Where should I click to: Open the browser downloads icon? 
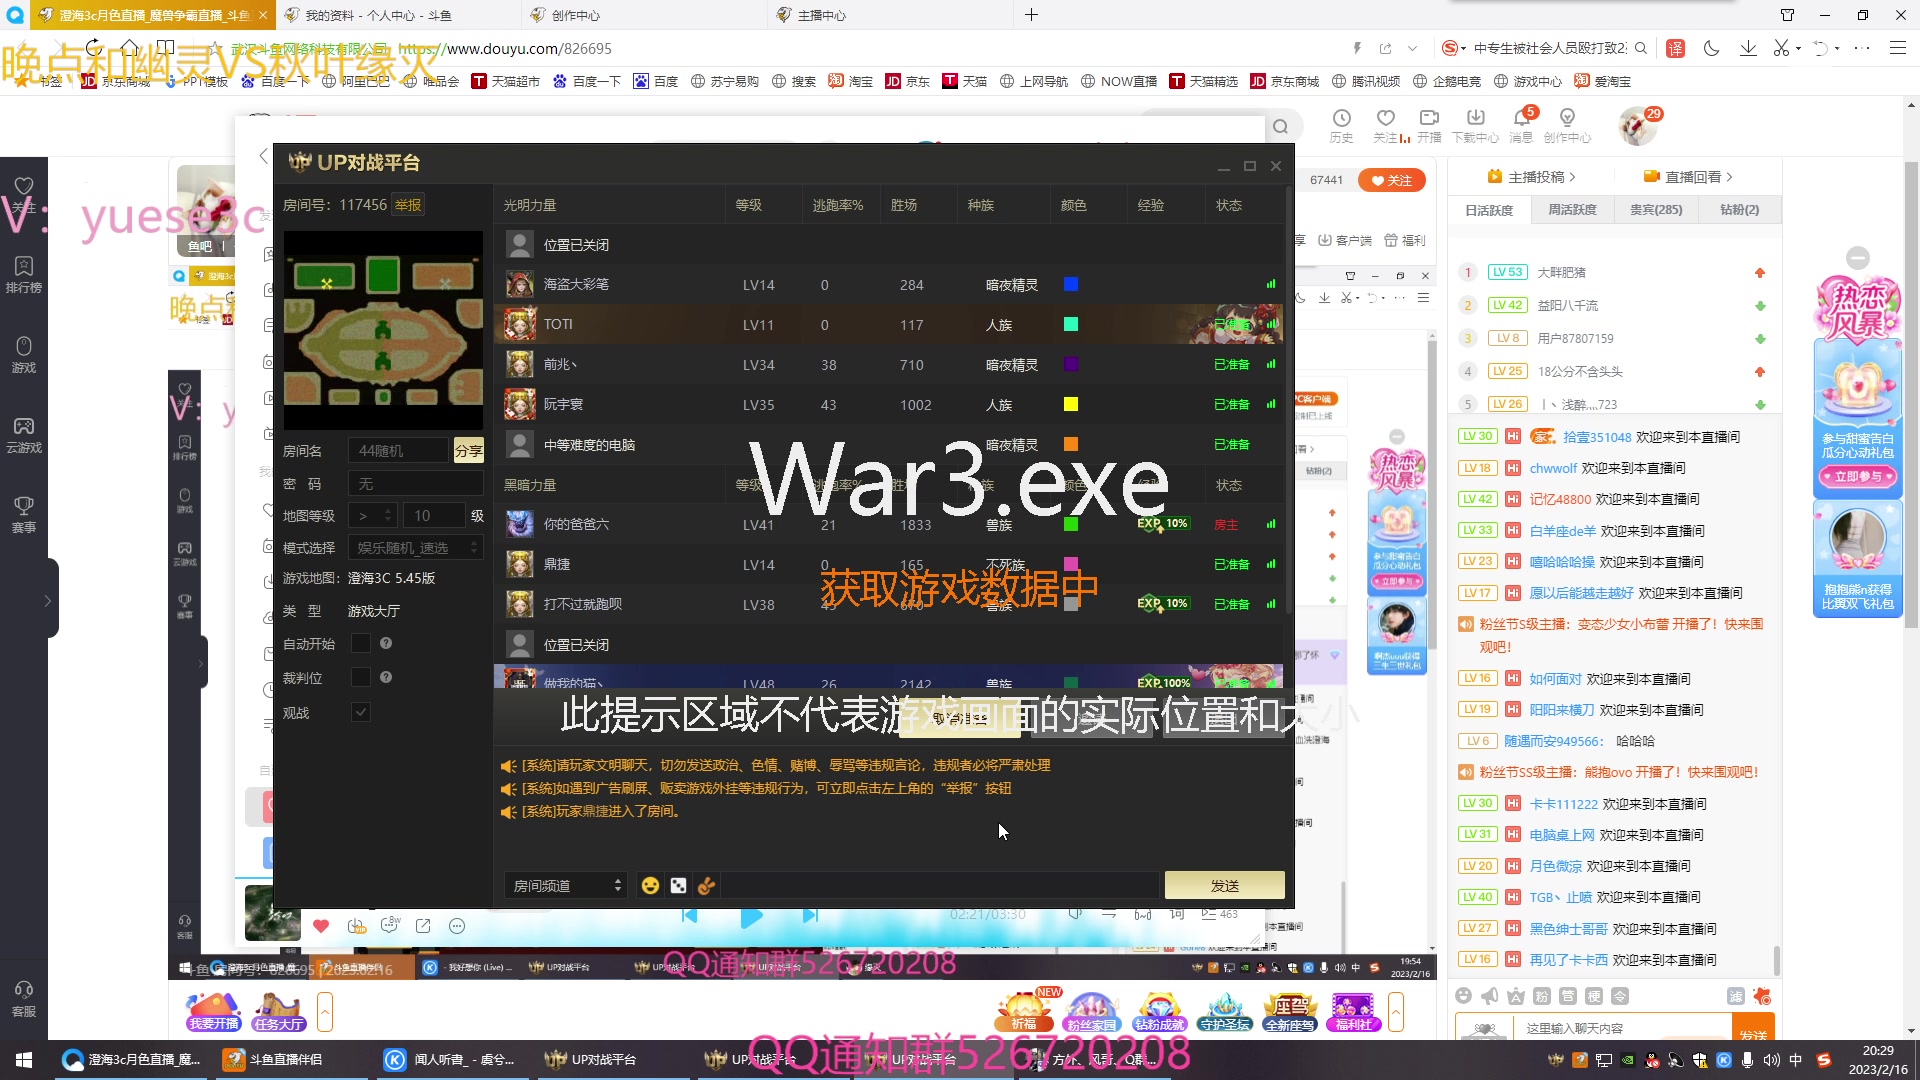click(1748, 48)
